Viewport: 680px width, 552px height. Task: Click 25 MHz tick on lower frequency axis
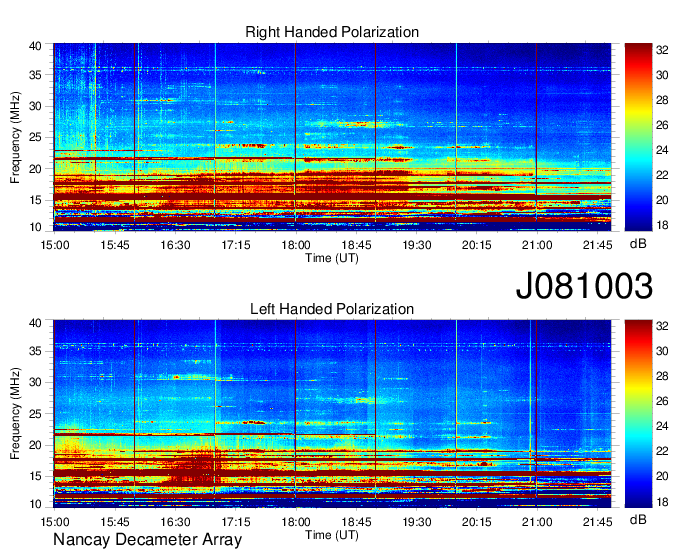click(35, 414)
